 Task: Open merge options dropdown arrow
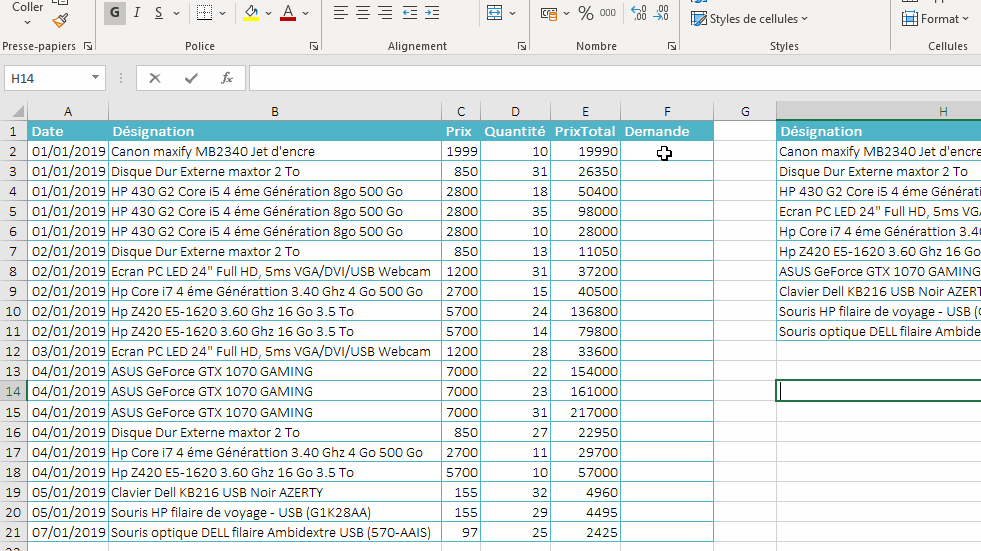pyautogui.click(x=512, y=13)
